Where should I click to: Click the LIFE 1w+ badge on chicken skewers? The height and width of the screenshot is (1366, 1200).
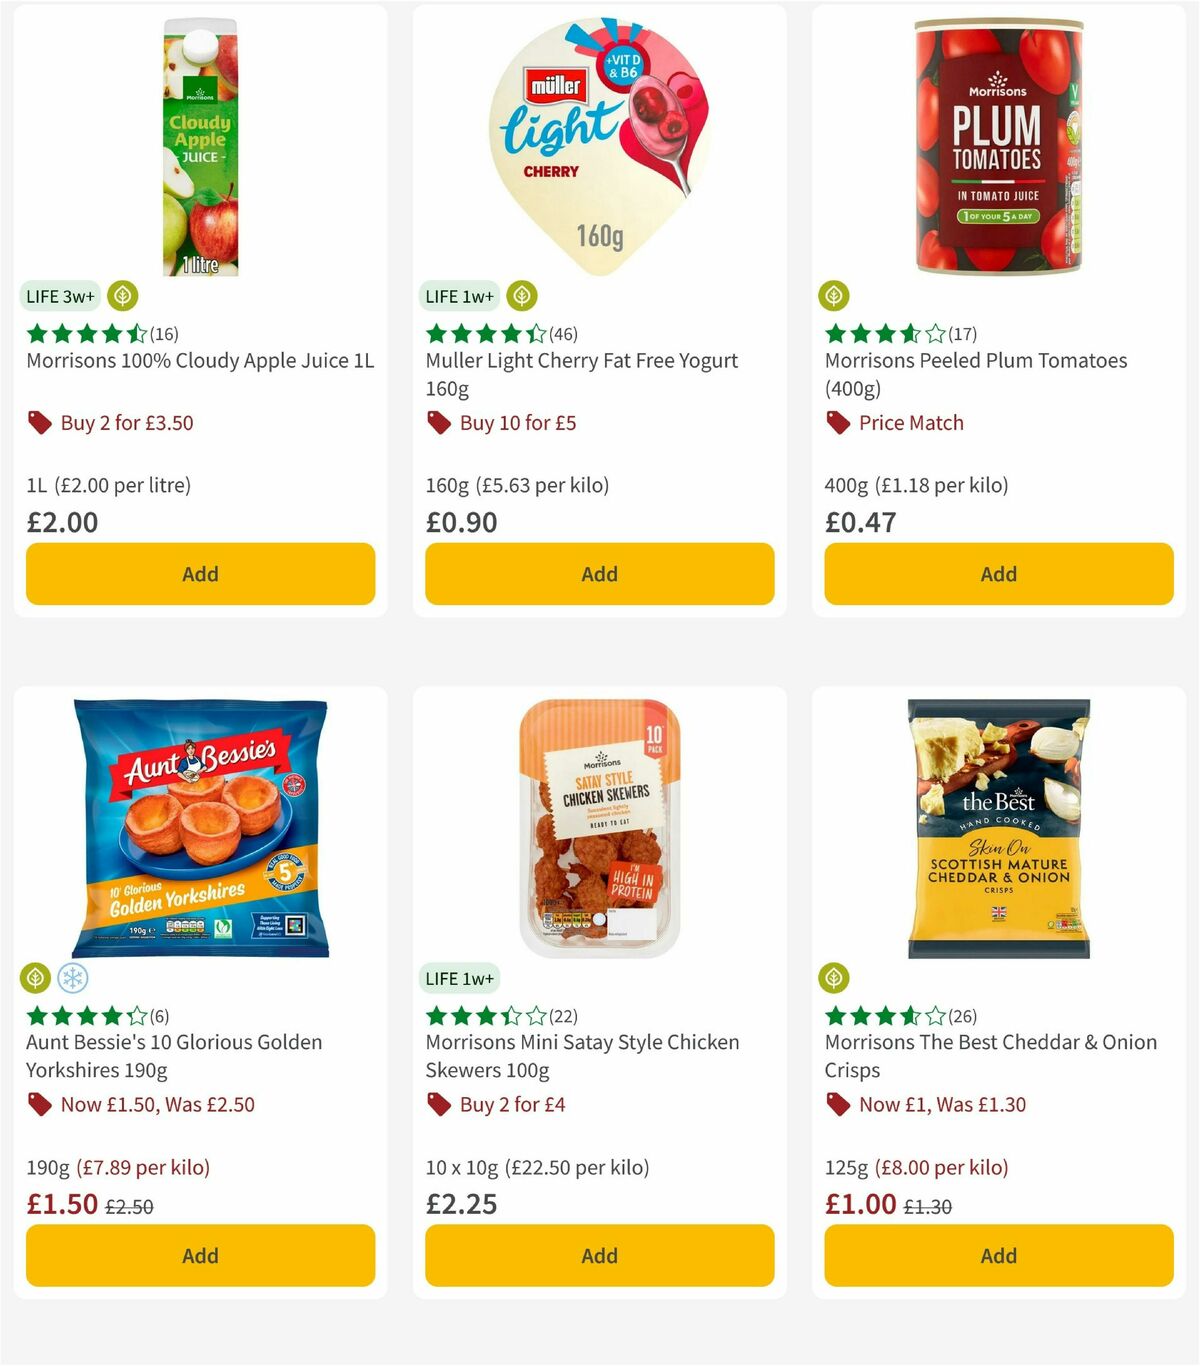click(459, 978)
